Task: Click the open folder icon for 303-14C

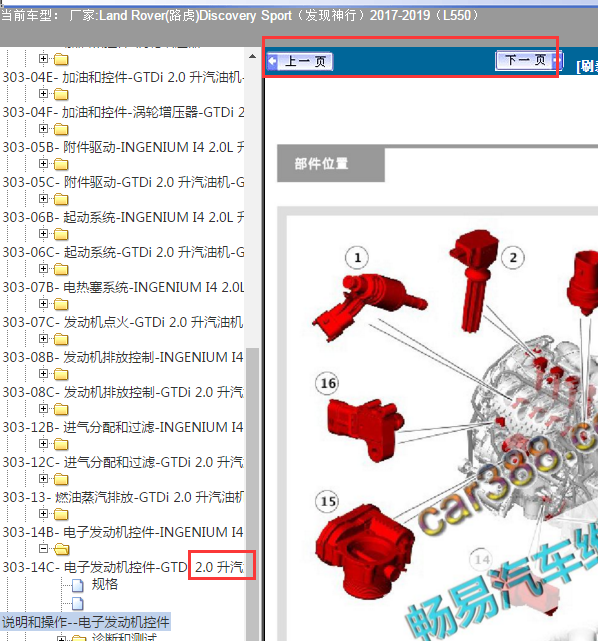Action: coord(61,549)
